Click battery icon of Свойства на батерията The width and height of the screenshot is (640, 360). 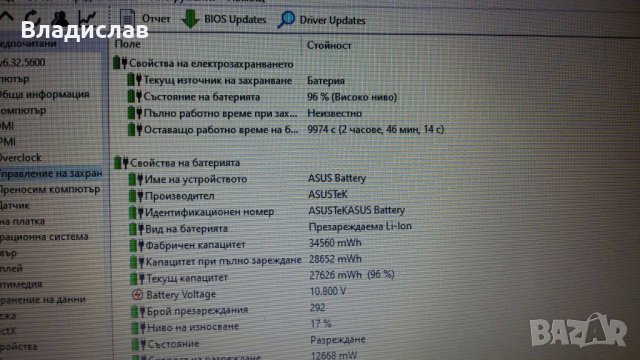pos(121,162)
